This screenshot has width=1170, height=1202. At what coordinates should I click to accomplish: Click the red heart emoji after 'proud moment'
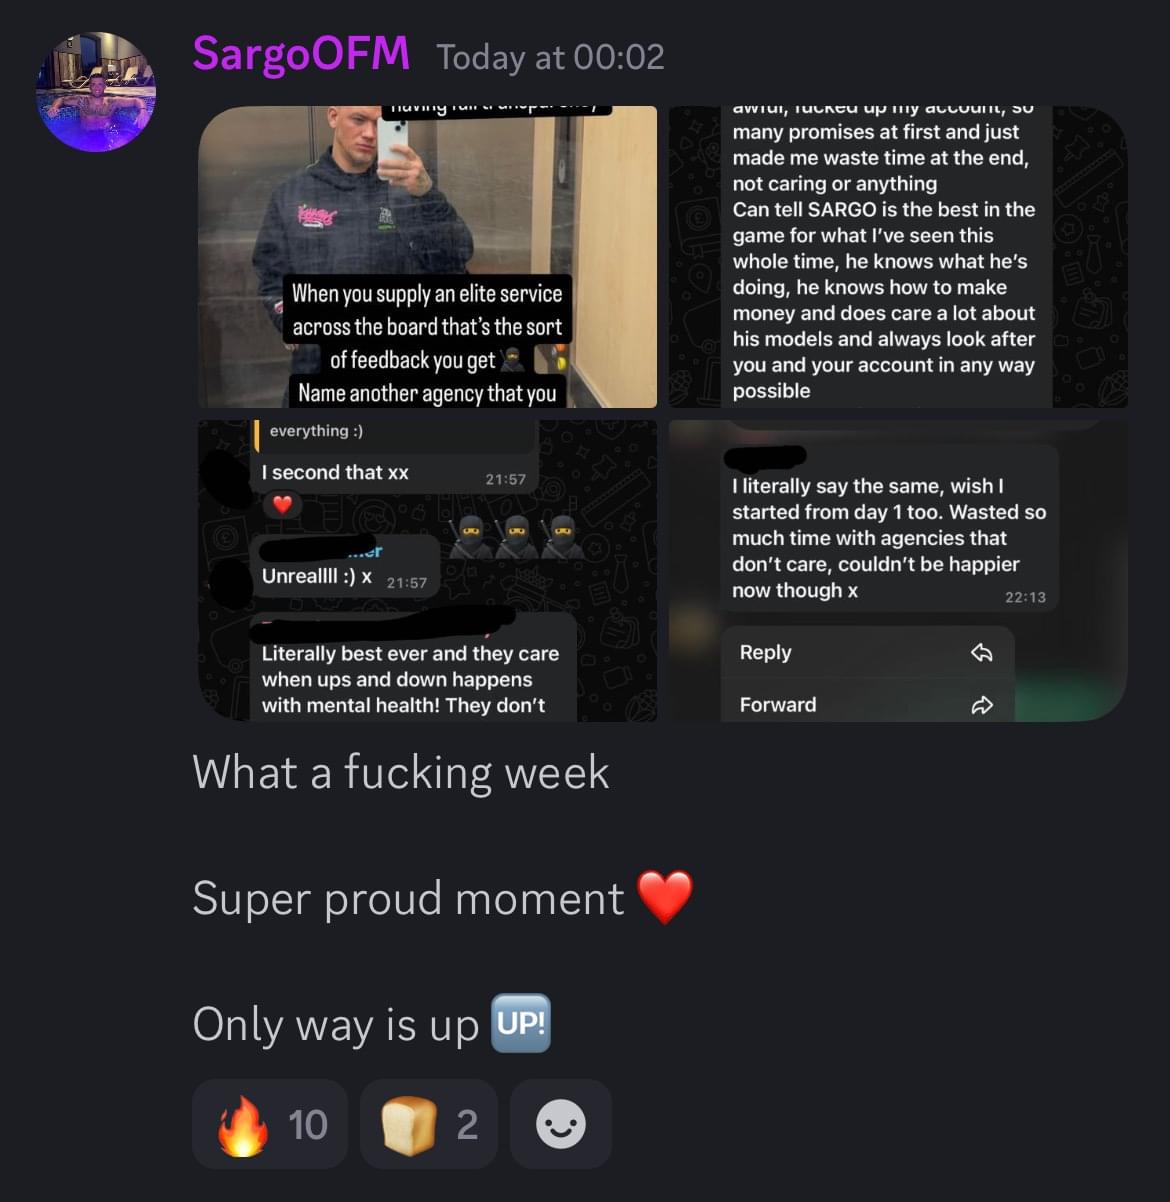(x=665, y=897)
